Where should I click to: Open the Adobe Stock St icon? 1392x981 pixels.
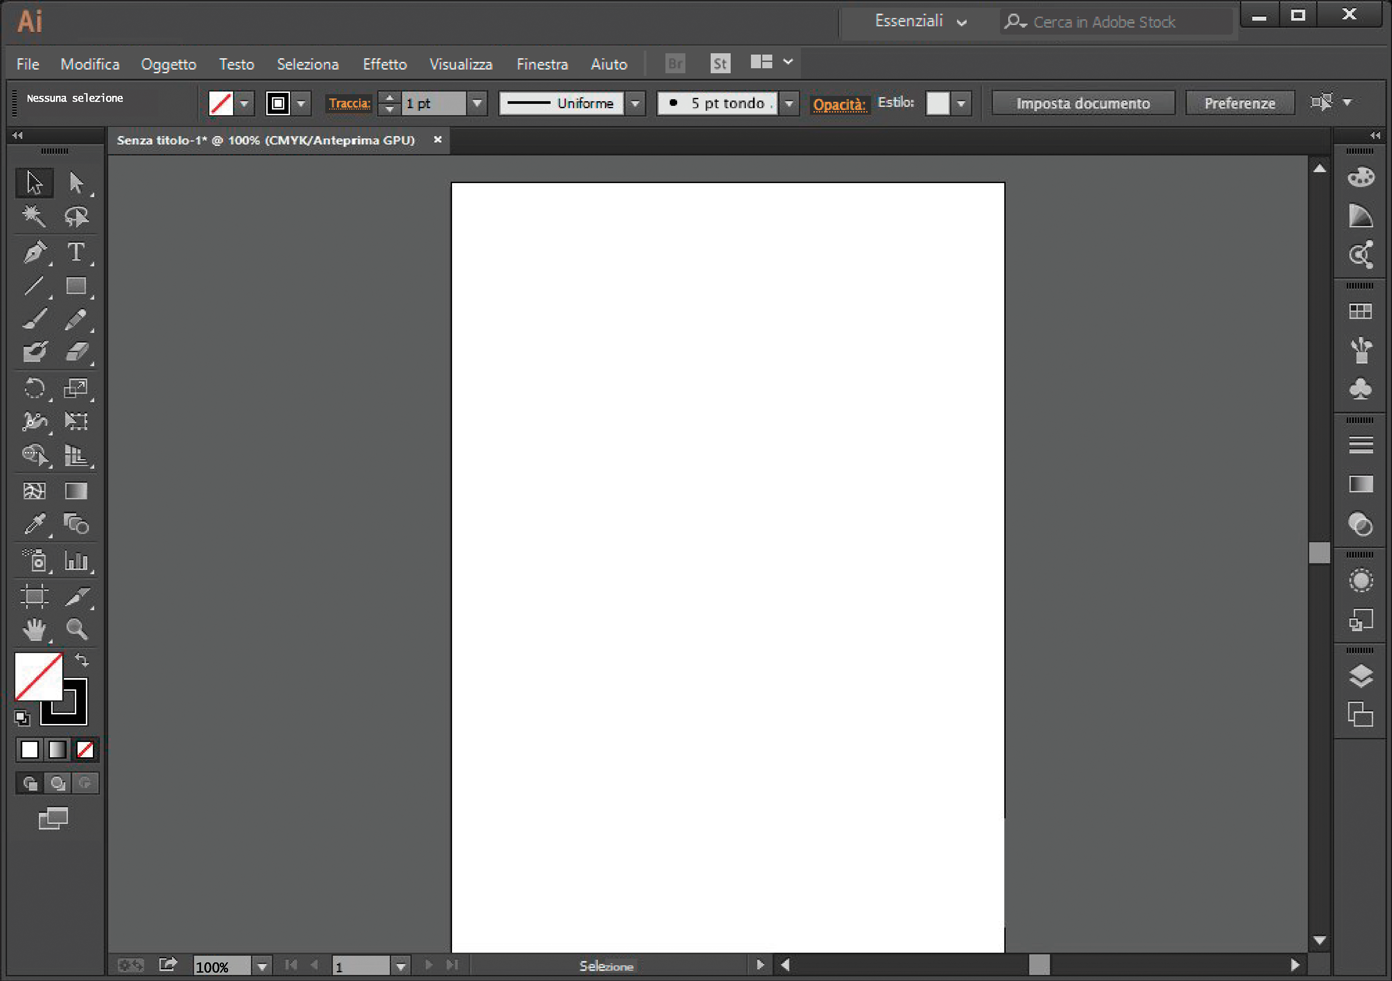(720, 63)
